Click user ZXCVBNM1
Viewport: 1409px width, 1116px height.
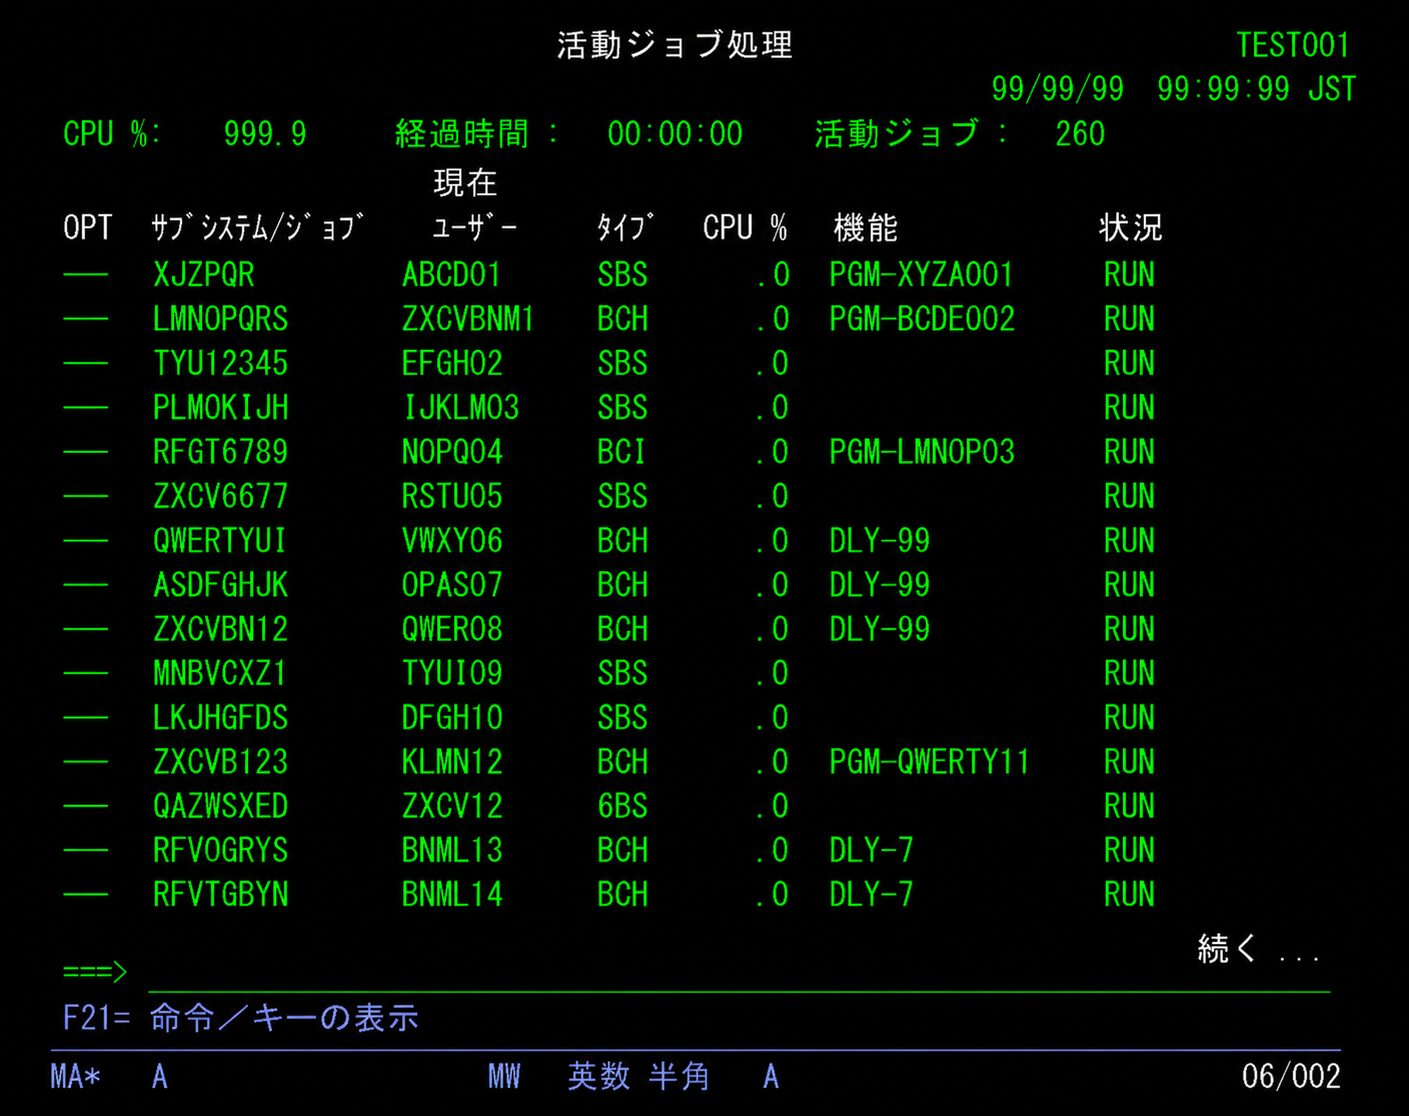point(468,319)
